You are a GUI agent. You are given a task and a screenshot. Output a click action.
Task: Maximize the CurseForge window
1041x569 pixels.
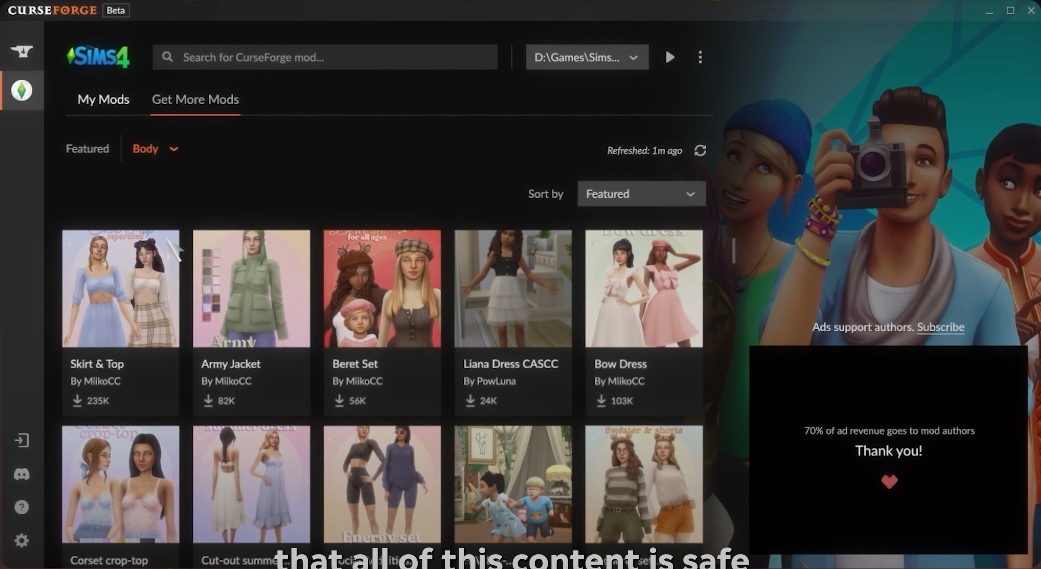click(x=1010, y=10)
